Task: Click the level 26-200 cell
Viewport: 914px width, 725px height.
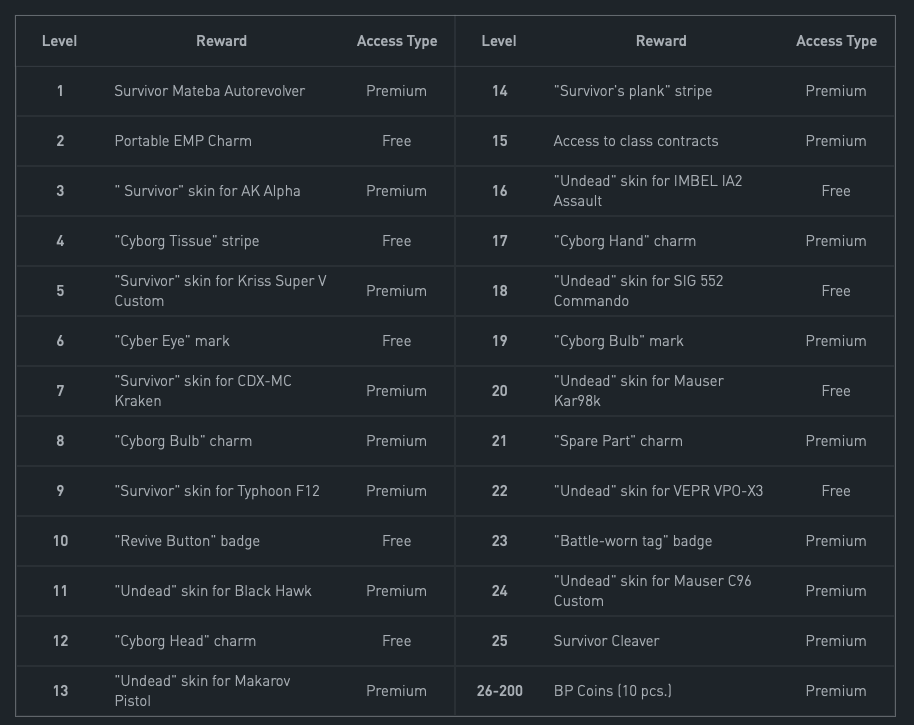Action: click(x=500, y=691)
